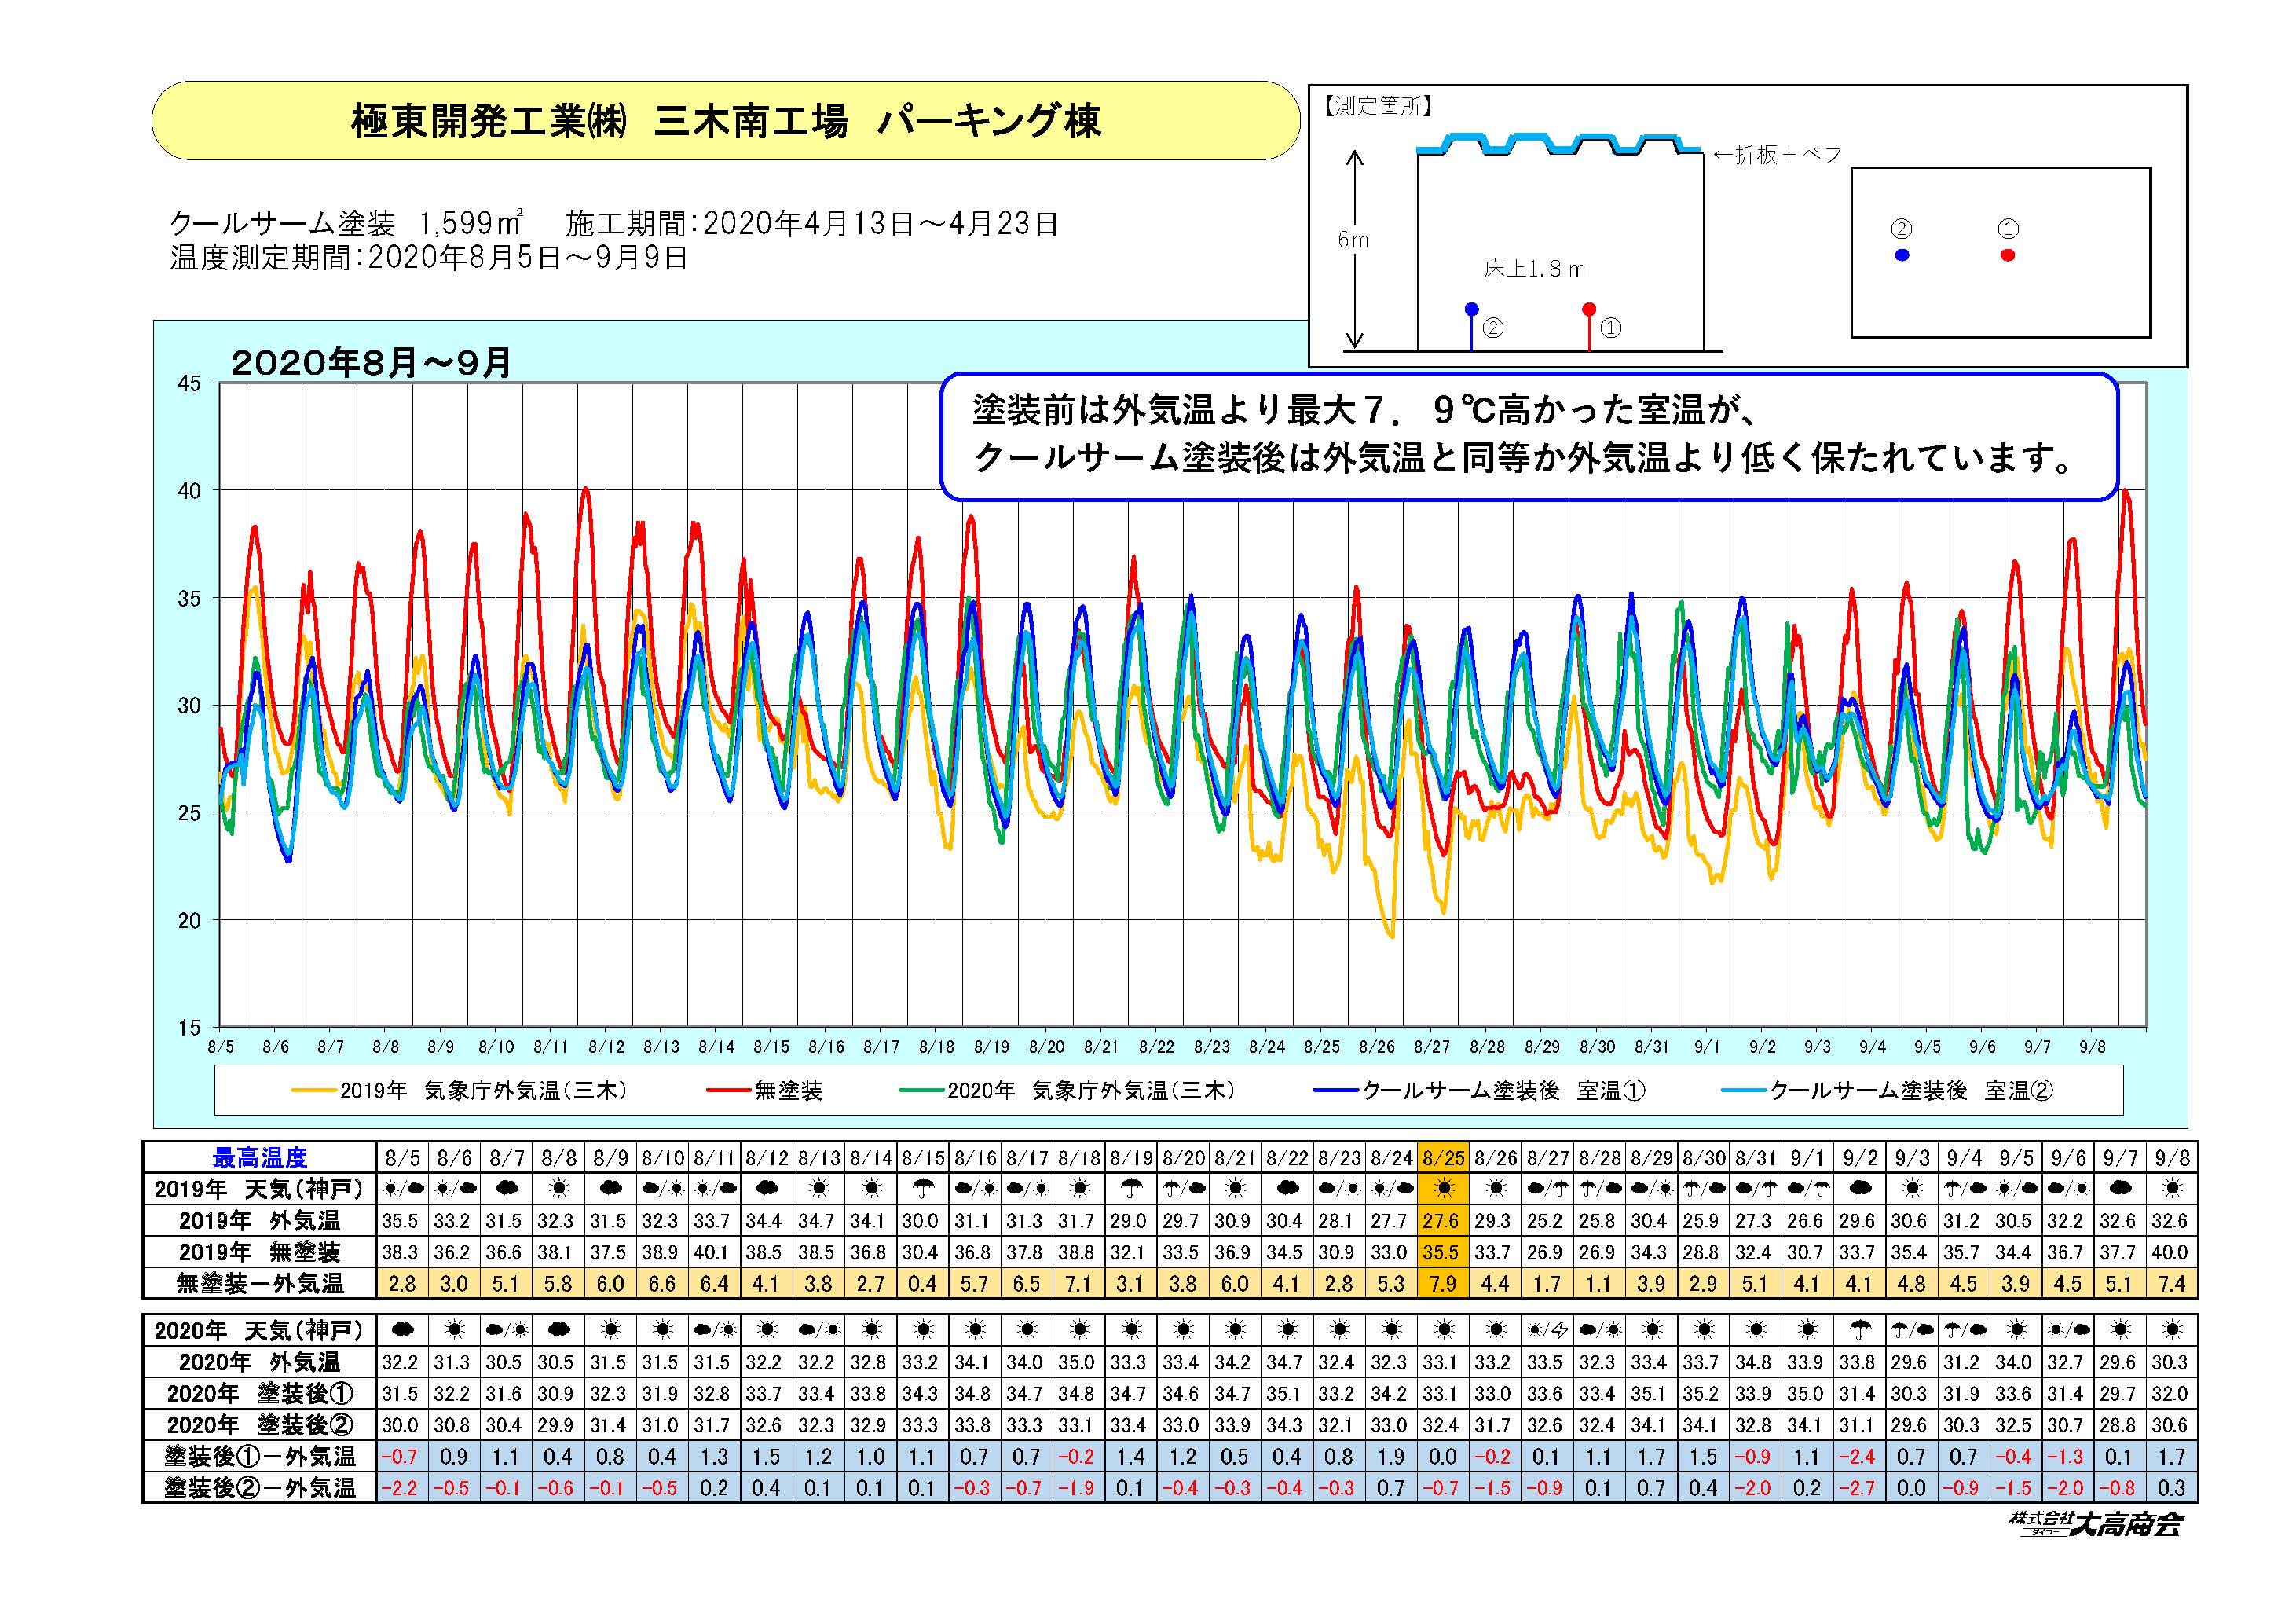Click the 【測定箇所】 label
The image size is (2296, 1624).
click(x=1378, y=106)
